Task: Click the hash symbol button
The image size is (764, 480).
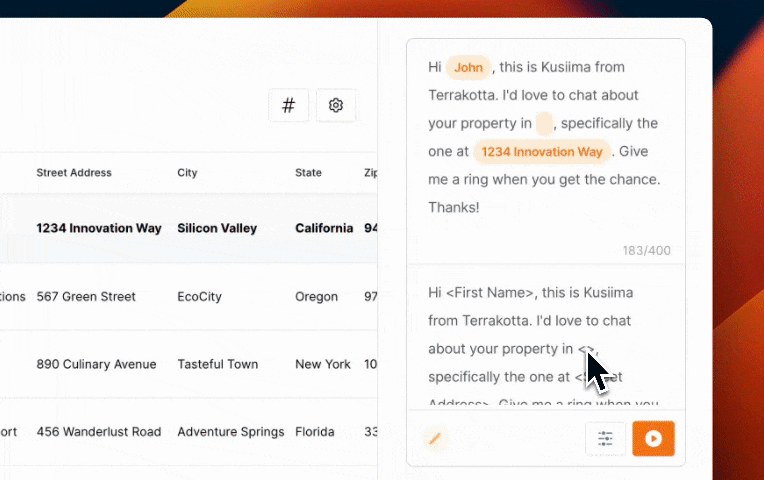Action: point(288,105)
